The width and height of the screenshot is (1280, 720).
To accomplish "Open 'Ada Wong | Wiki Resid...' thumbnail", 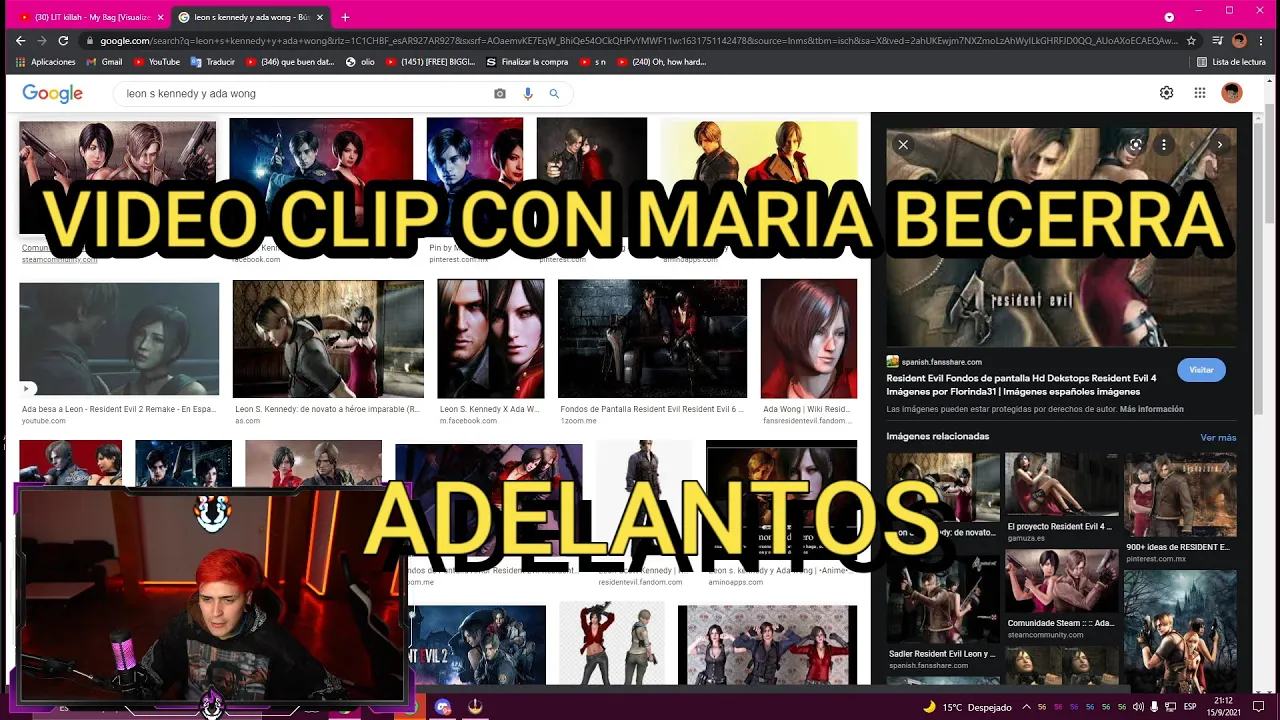I will coord(809,339).
